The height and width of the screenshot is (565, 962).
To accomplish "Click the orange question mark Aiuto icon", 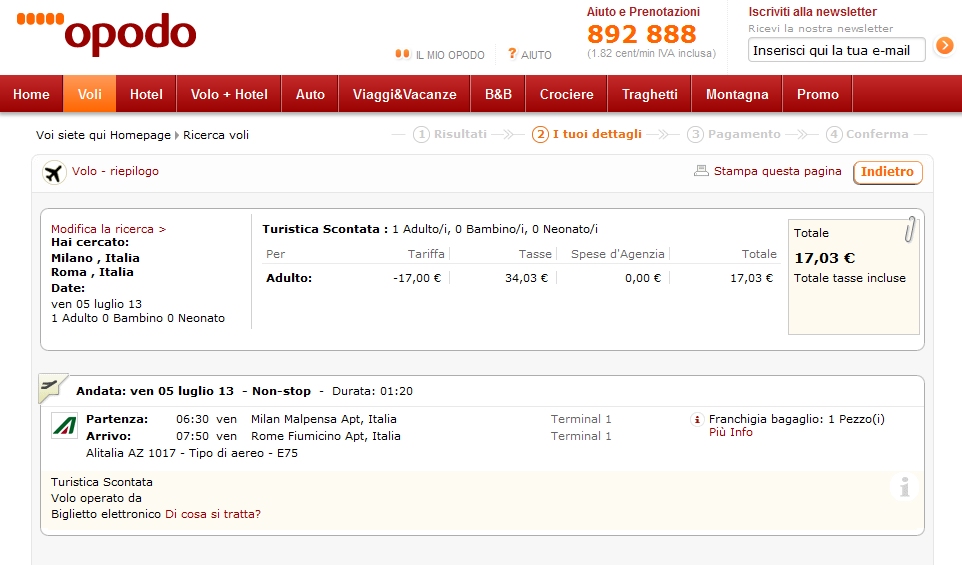I will tap(512, 54).
